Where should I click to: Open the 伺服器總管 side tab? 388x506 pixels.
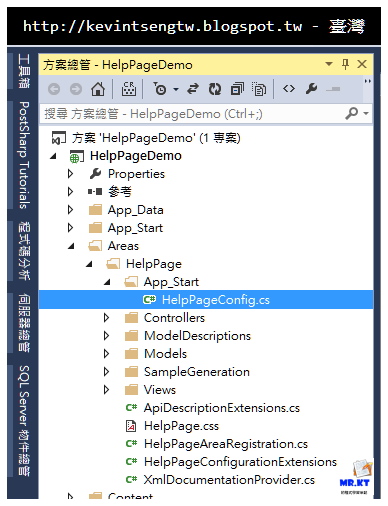[x=24, y=323]
